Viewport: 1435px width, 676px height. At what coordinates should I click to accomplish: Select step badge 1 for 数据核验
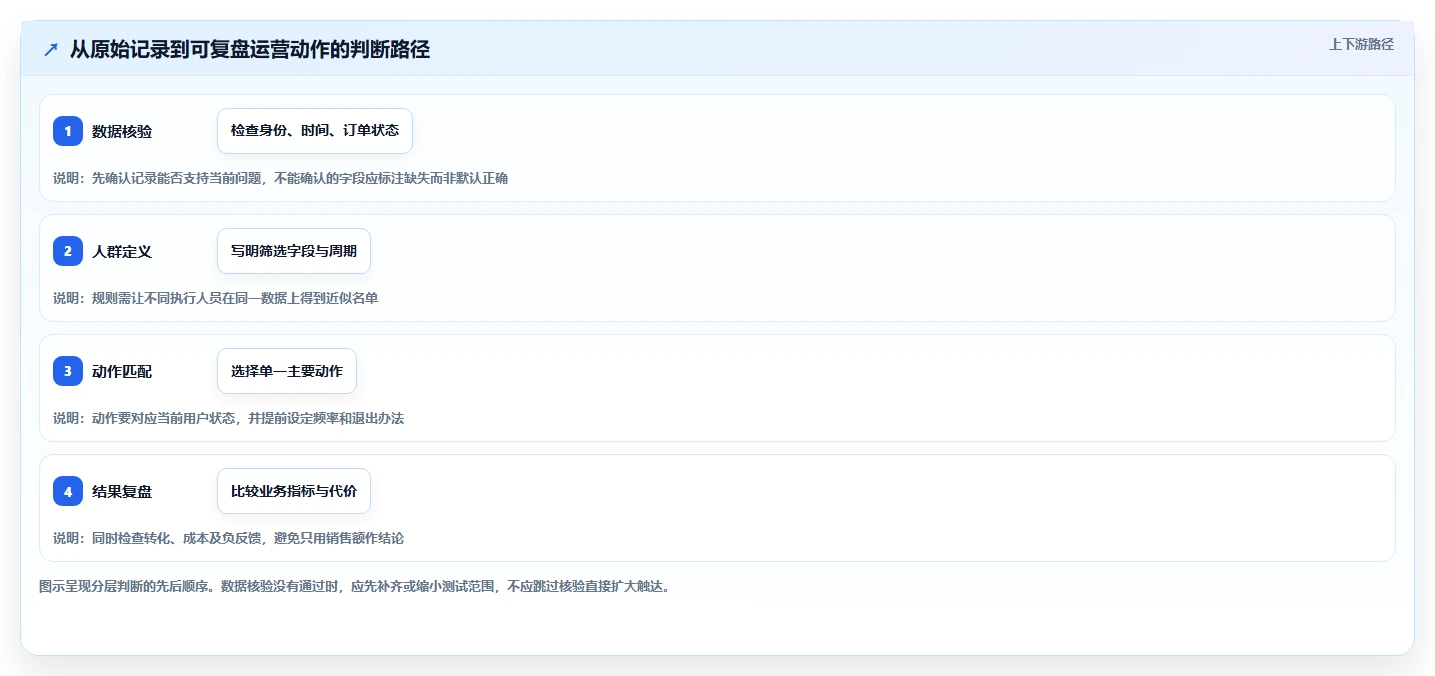68,131
